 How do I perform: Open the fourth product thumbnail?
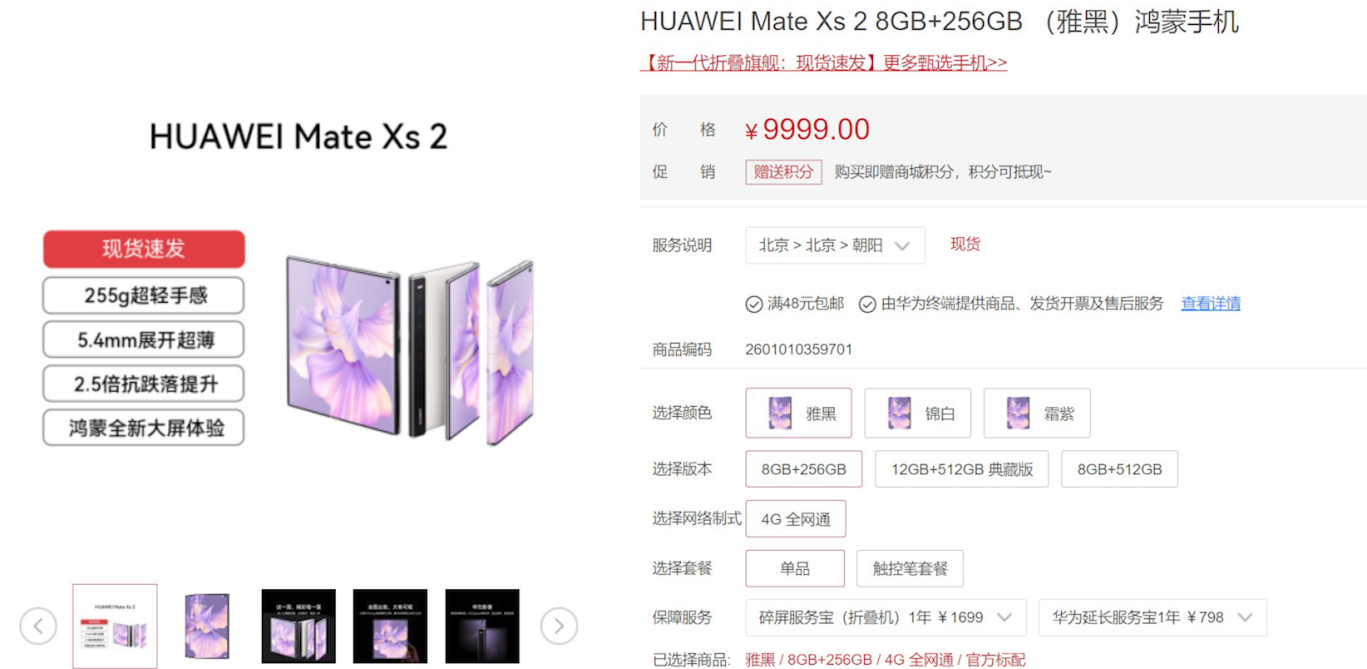[390, 626]
